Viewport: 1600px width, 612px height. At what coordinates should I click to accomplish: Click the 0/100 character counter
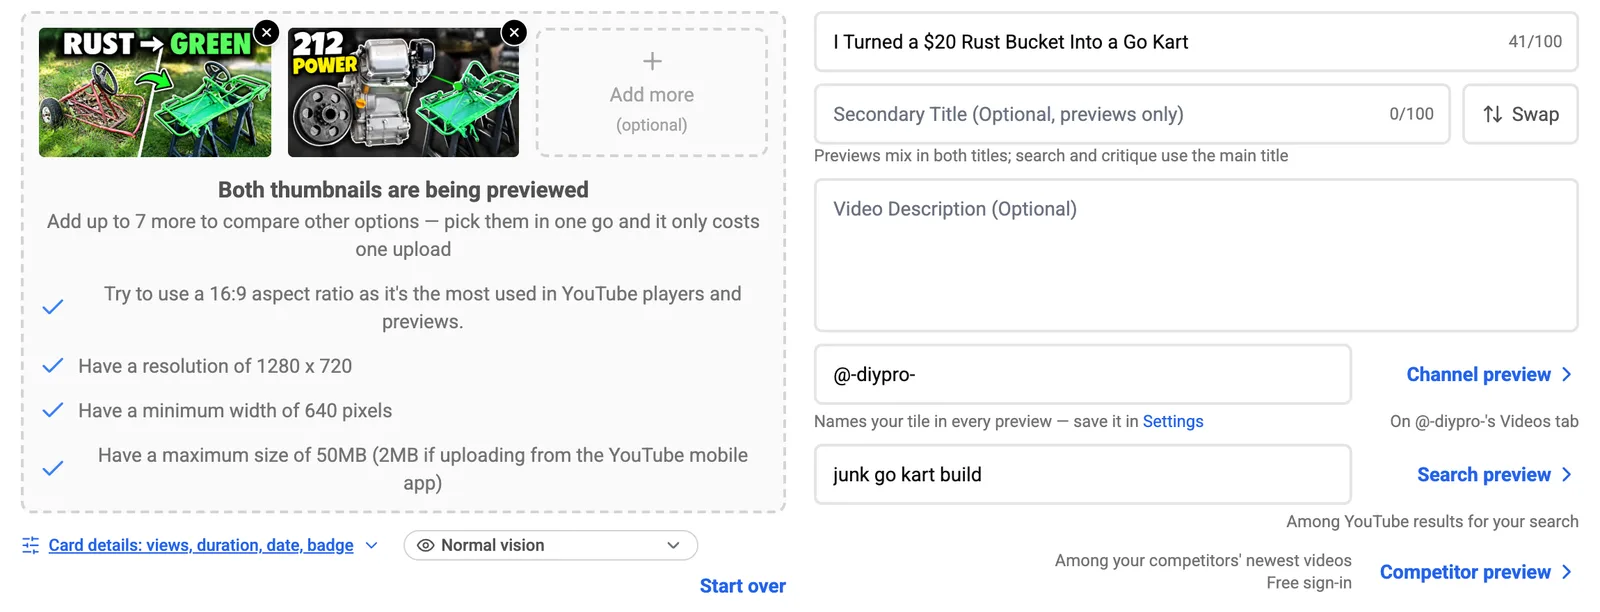pos(1411,114)
